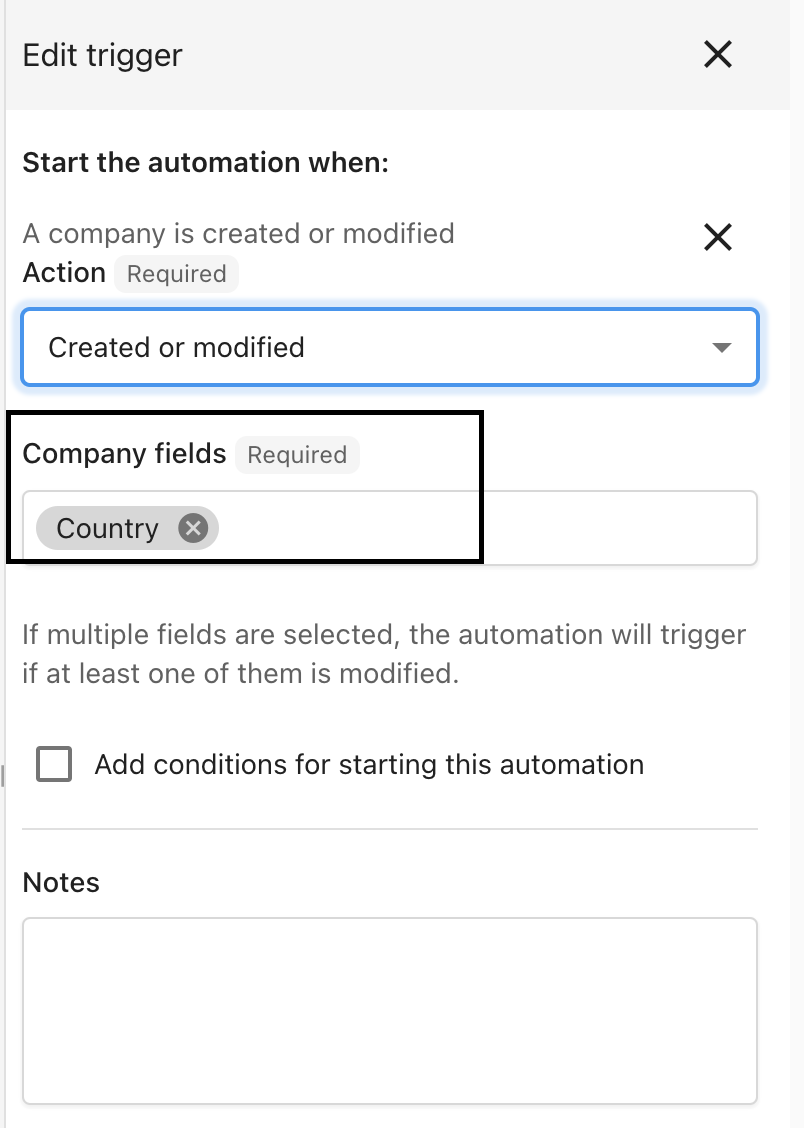Open the Action dropdown showing Created or modified
The height and width of the screenshot is (1128, 804).
pos(389,347)
